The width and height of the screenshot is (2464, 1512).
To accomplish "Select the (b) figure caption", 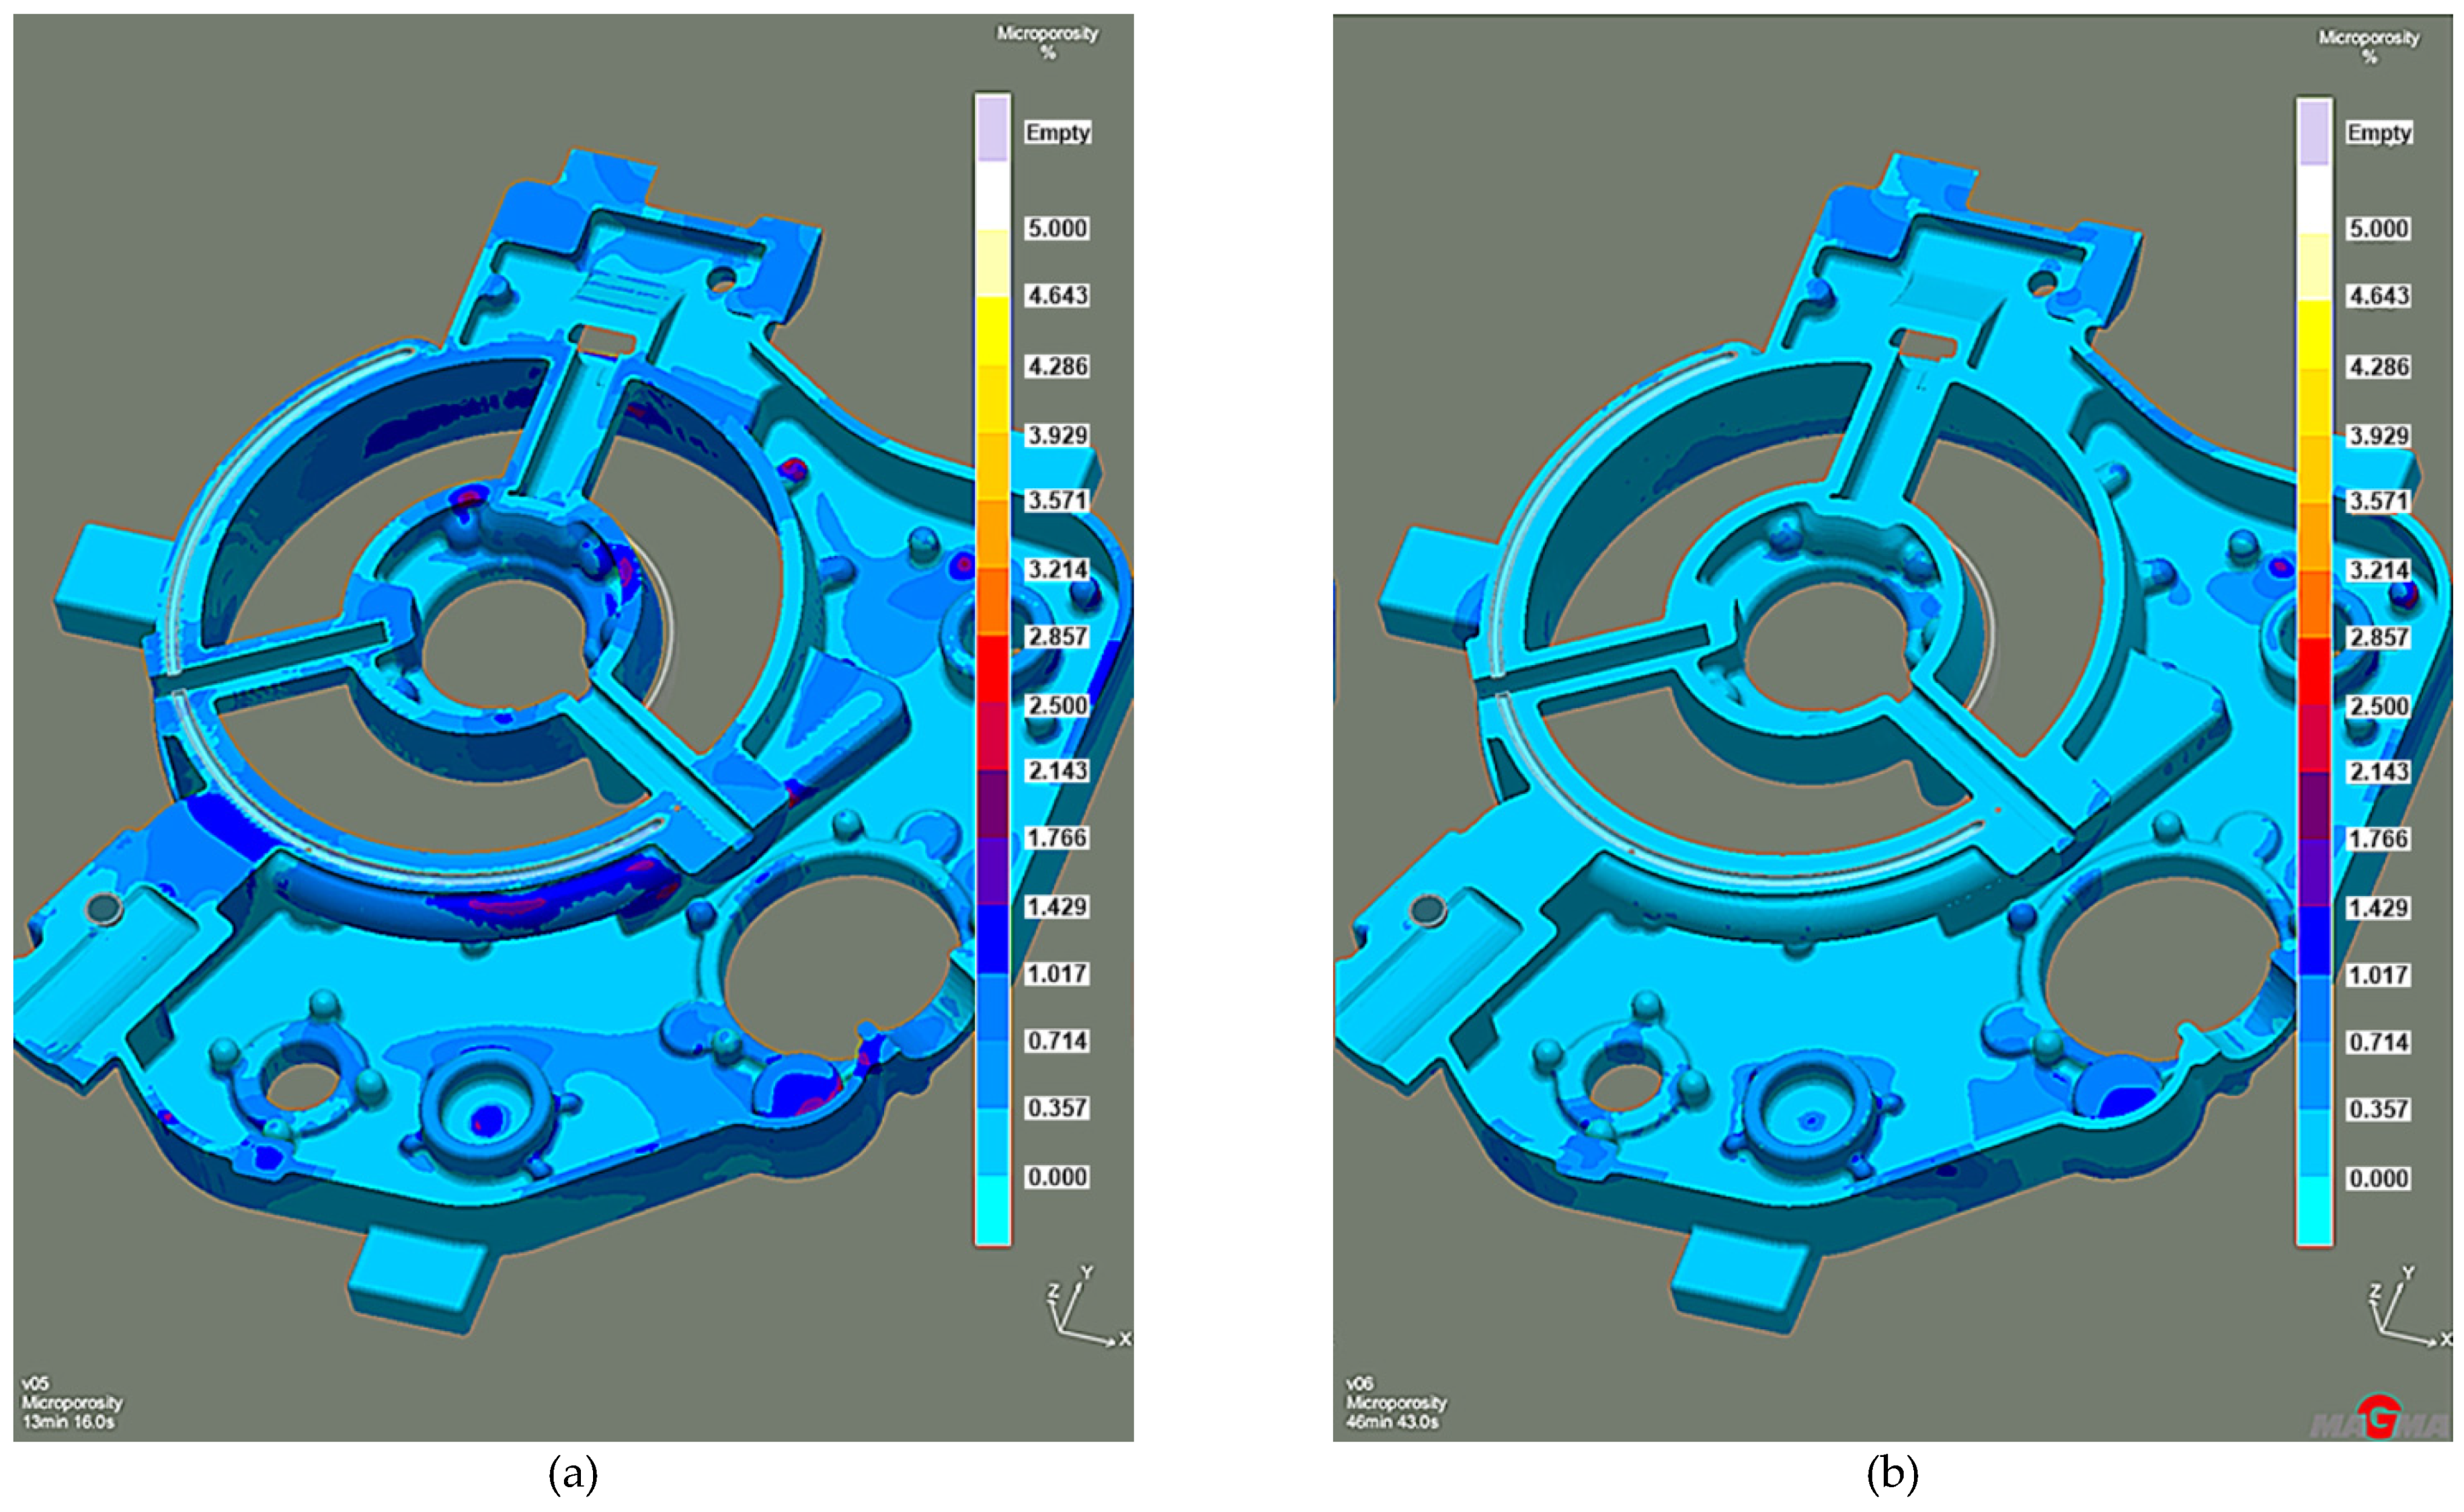I will click(x=1892, y=1476).
